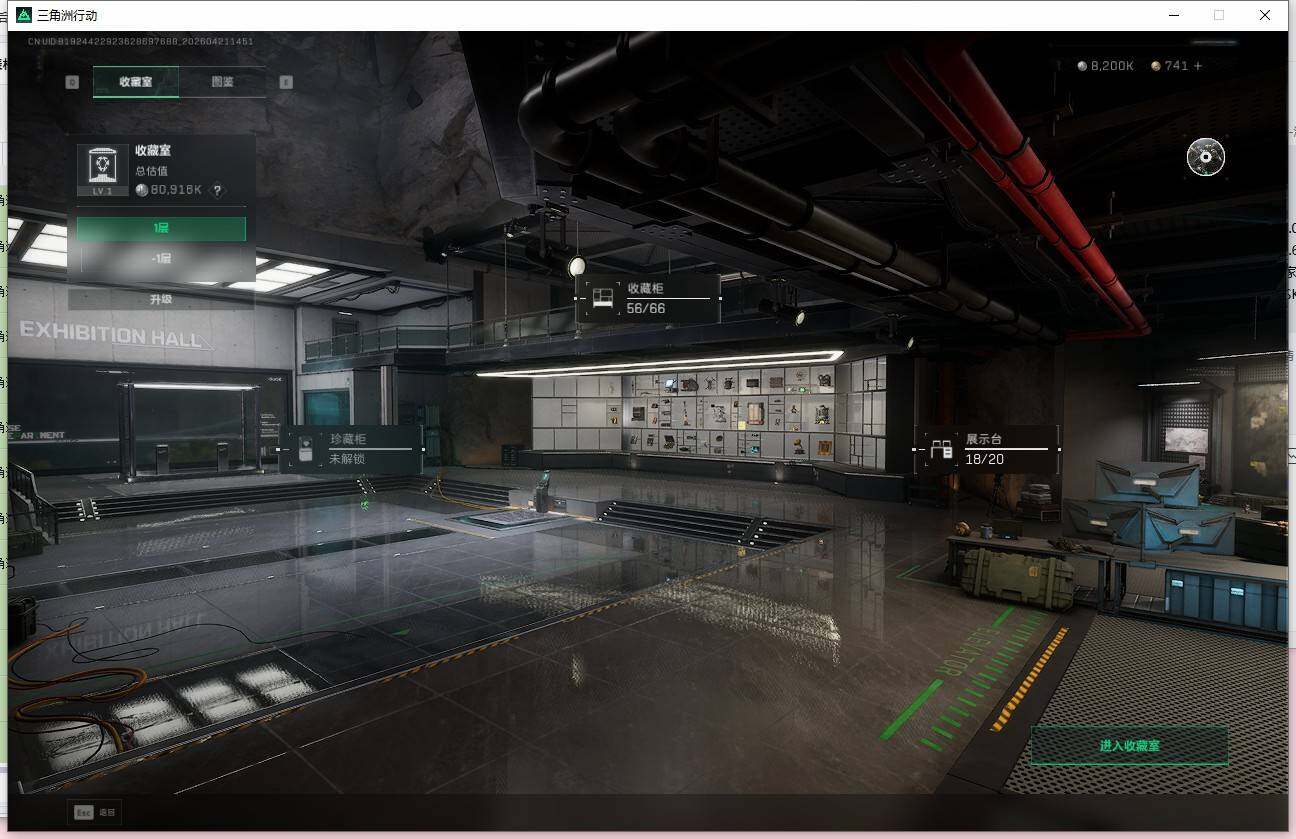Click the 741 gold currency icon
The width and height of the screenshot is (1296, 839).
(x=1156, y=66)
